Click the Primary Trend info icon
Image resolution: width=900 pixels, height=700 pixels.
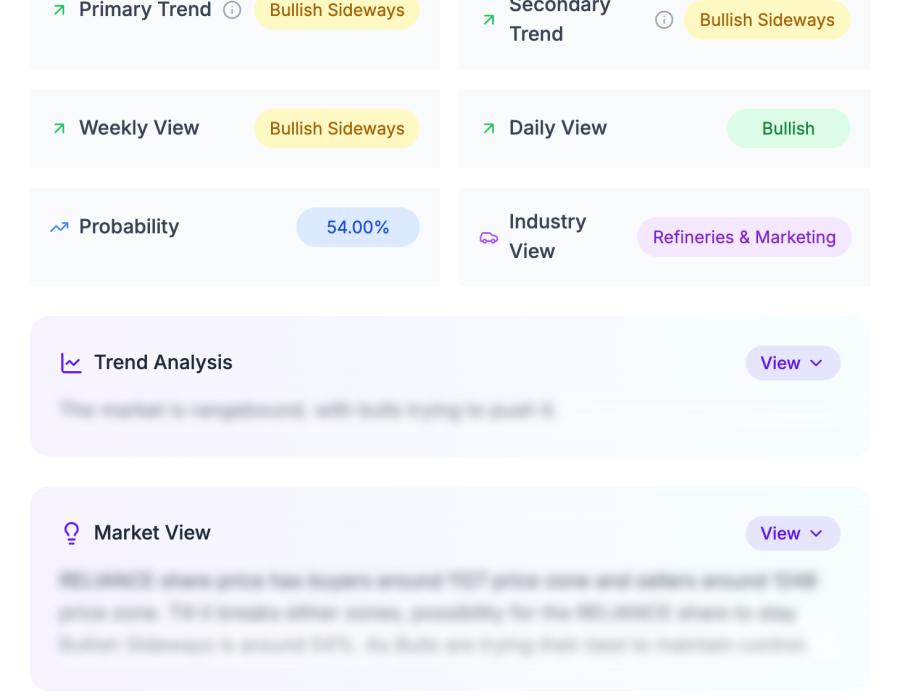click(x=232, y=10)
